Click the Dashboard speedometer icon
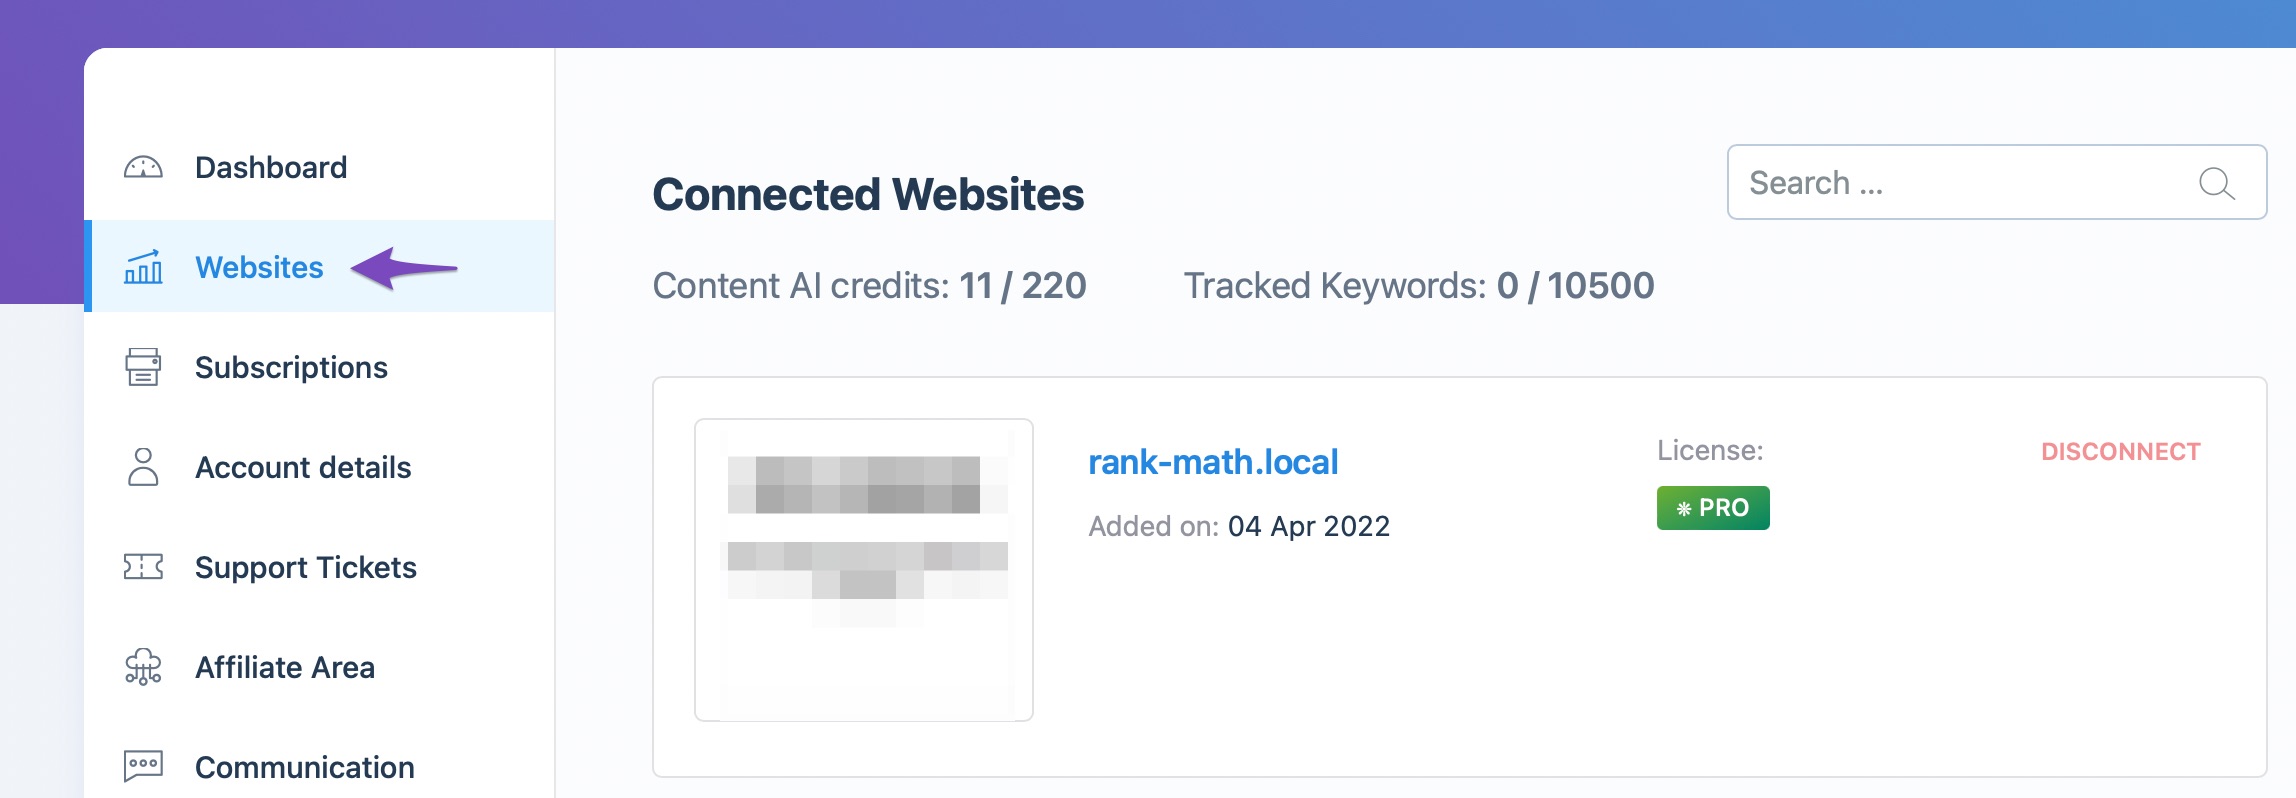2296x798 pixels. [x=144, y=167]
